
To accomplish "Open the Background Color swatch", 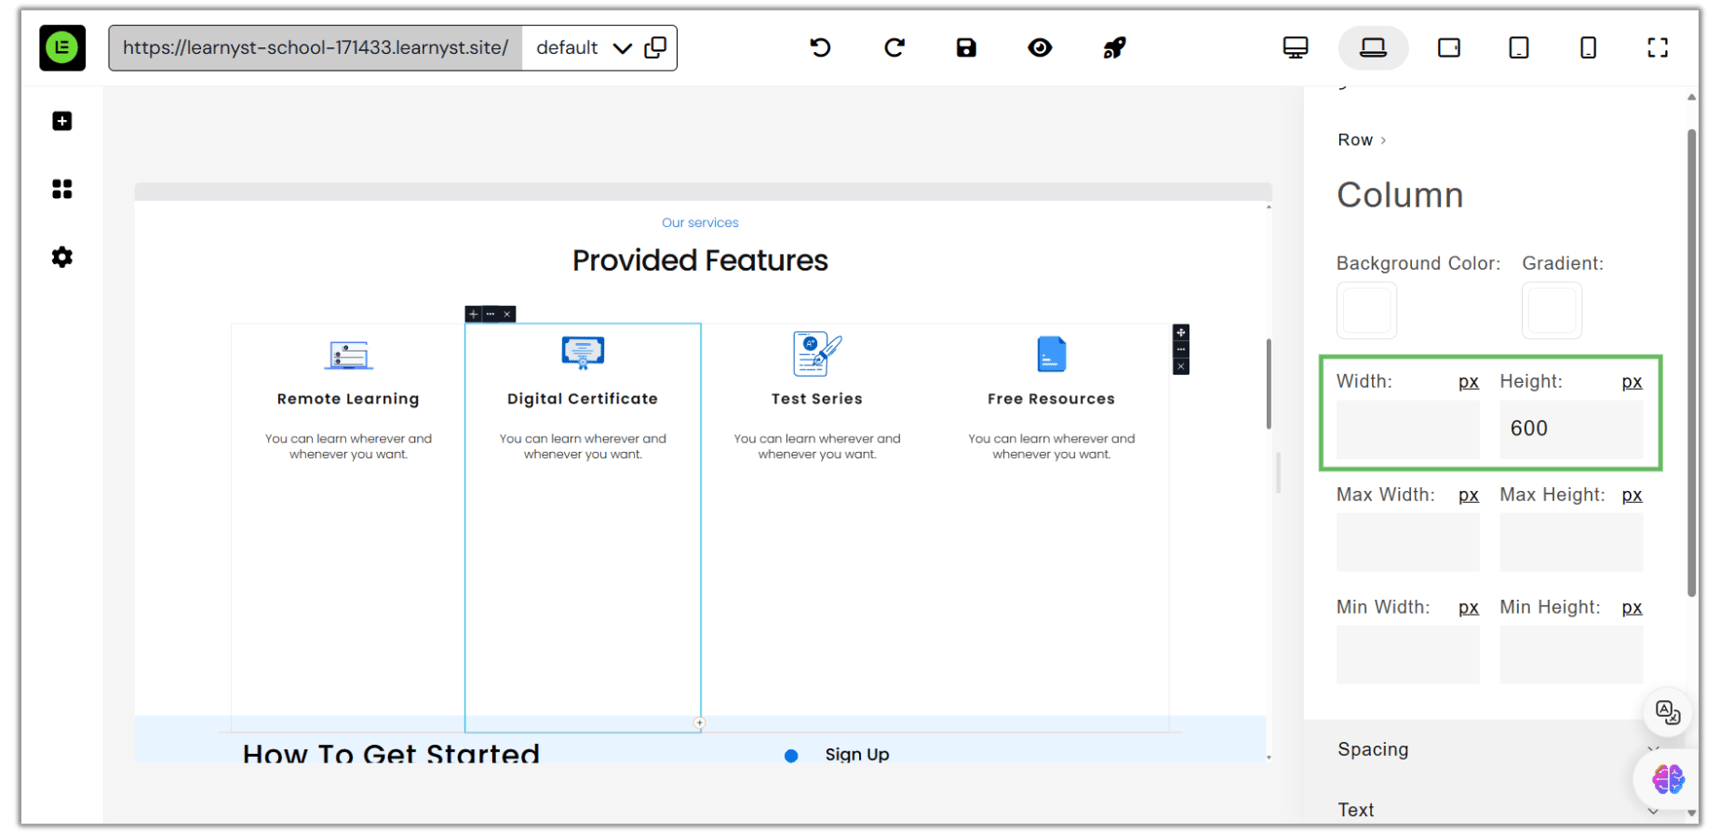I will (1366, 311).
